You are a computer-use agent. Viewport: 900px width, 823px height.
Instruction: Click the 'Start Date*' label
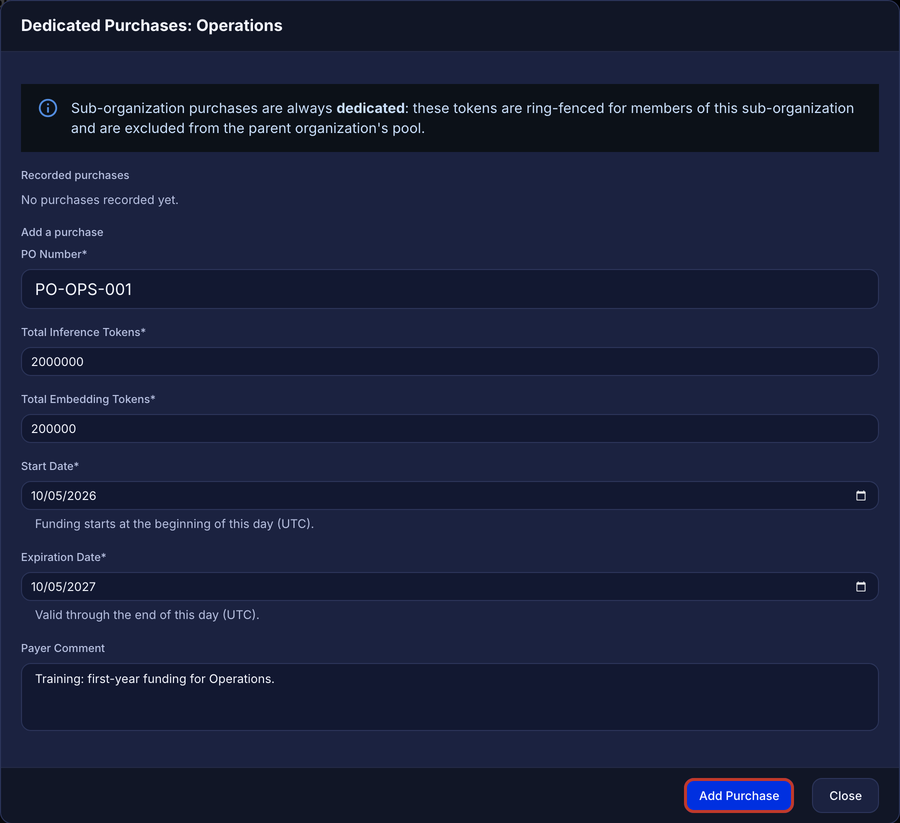50,466
